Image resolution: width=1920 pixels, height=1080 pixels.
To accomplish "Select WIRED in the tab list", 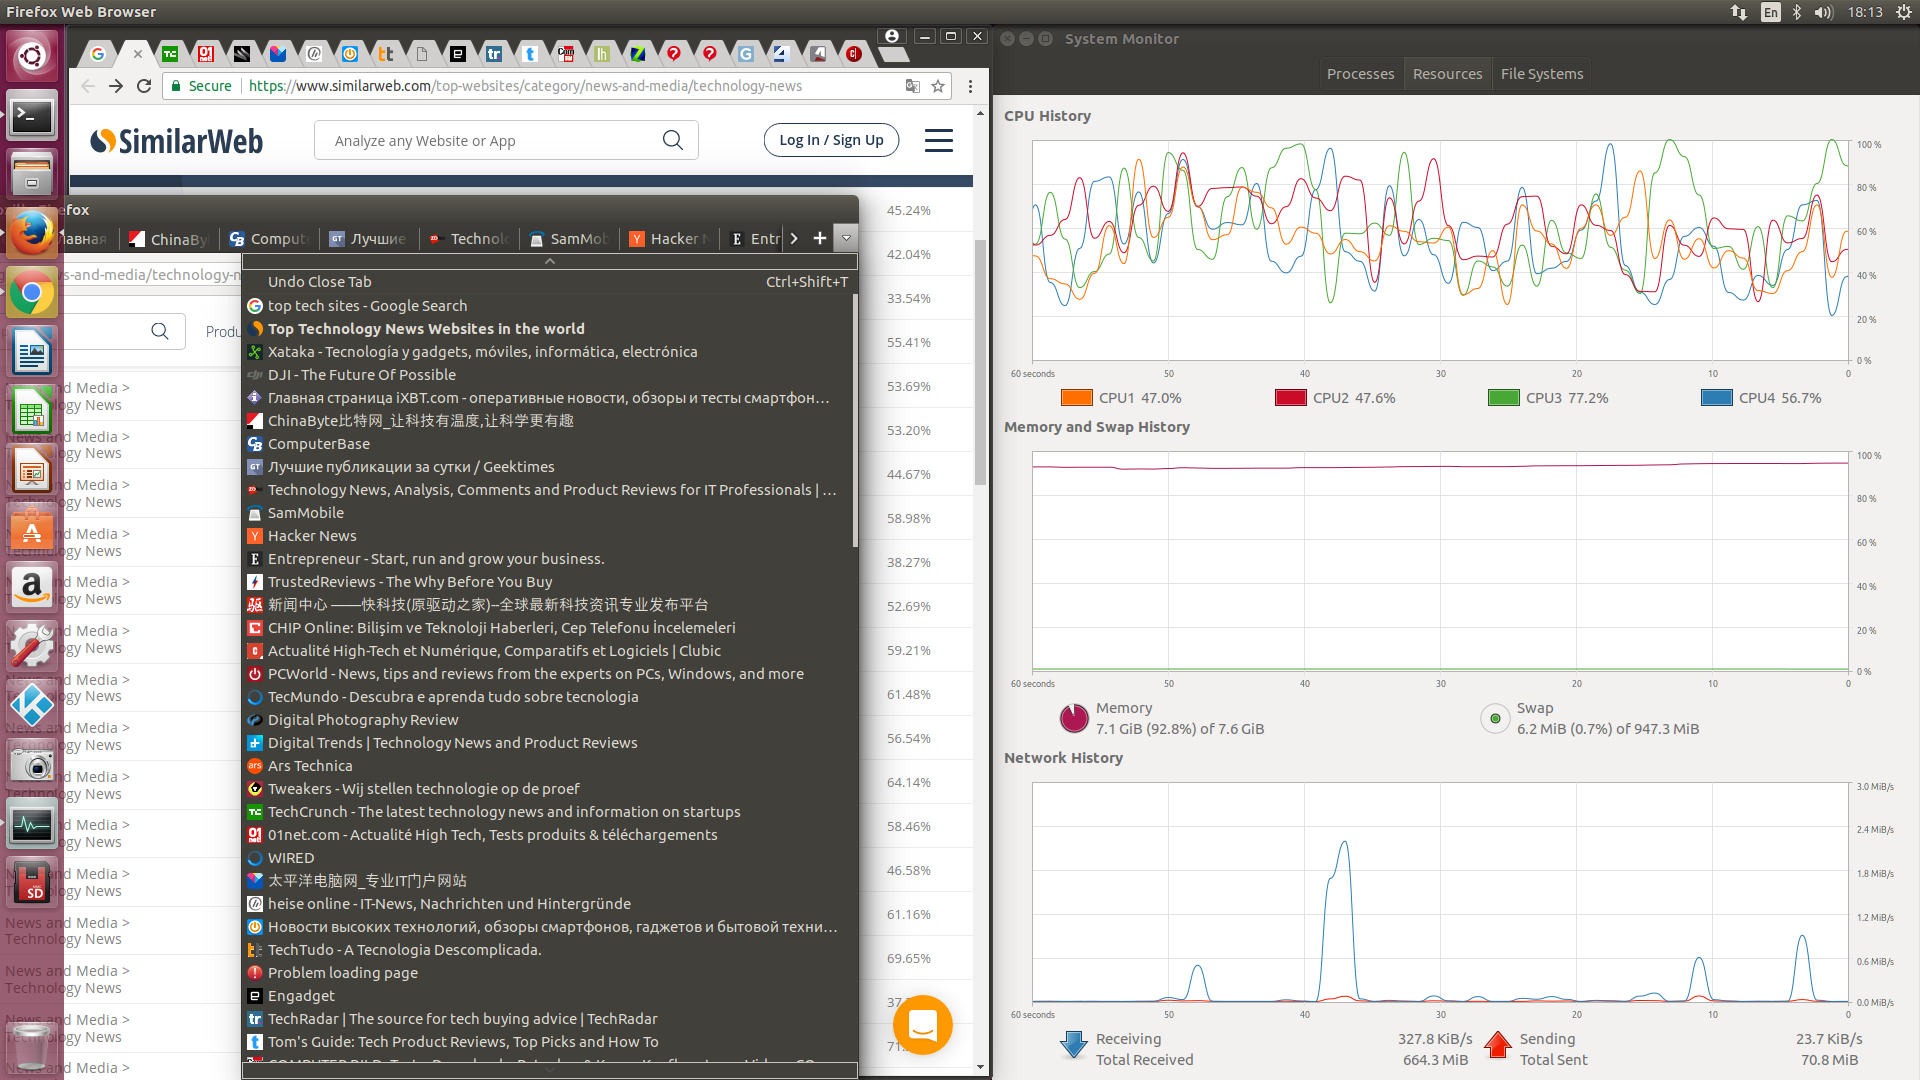I will tap(550, 858).
